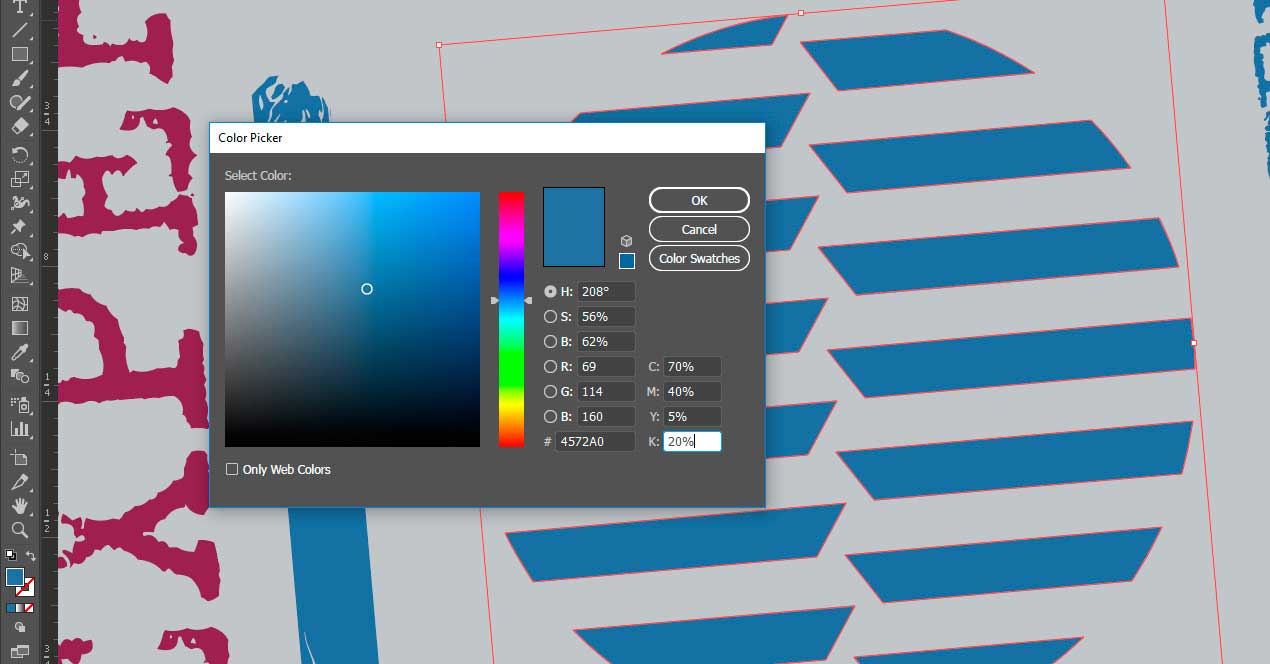This screenshot has width=1270, height=664.
Task: Select the Rotate tool
Action: 19,154
